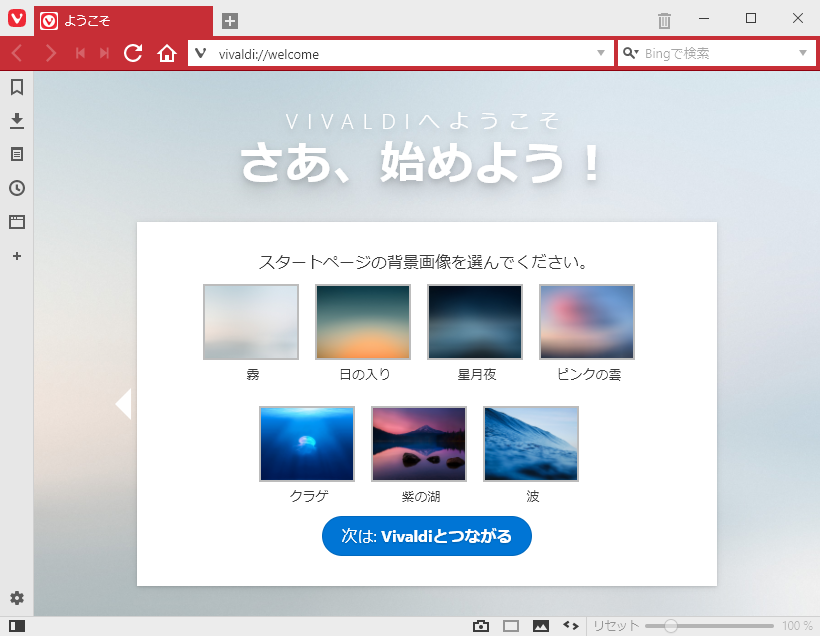Go to previous welcome step arrow
This screenshot has height=636, width=820.
(123, 404)
